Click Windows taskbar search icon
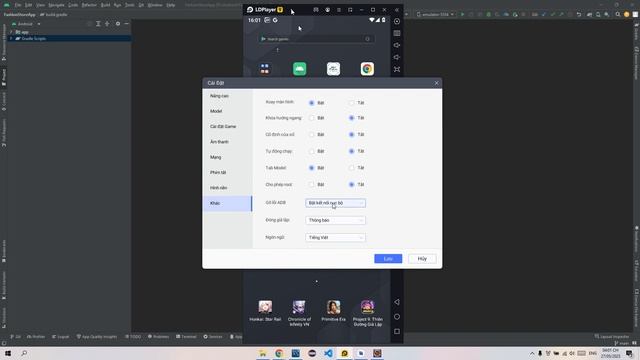The width and height of the screenshot is (640, 360). [24, 353]
